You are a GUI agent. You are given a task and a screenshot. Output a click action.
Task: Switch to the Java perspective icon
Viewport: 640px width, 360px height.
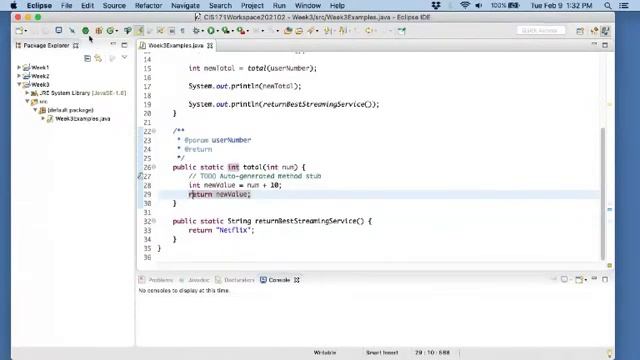coord(605,31)
